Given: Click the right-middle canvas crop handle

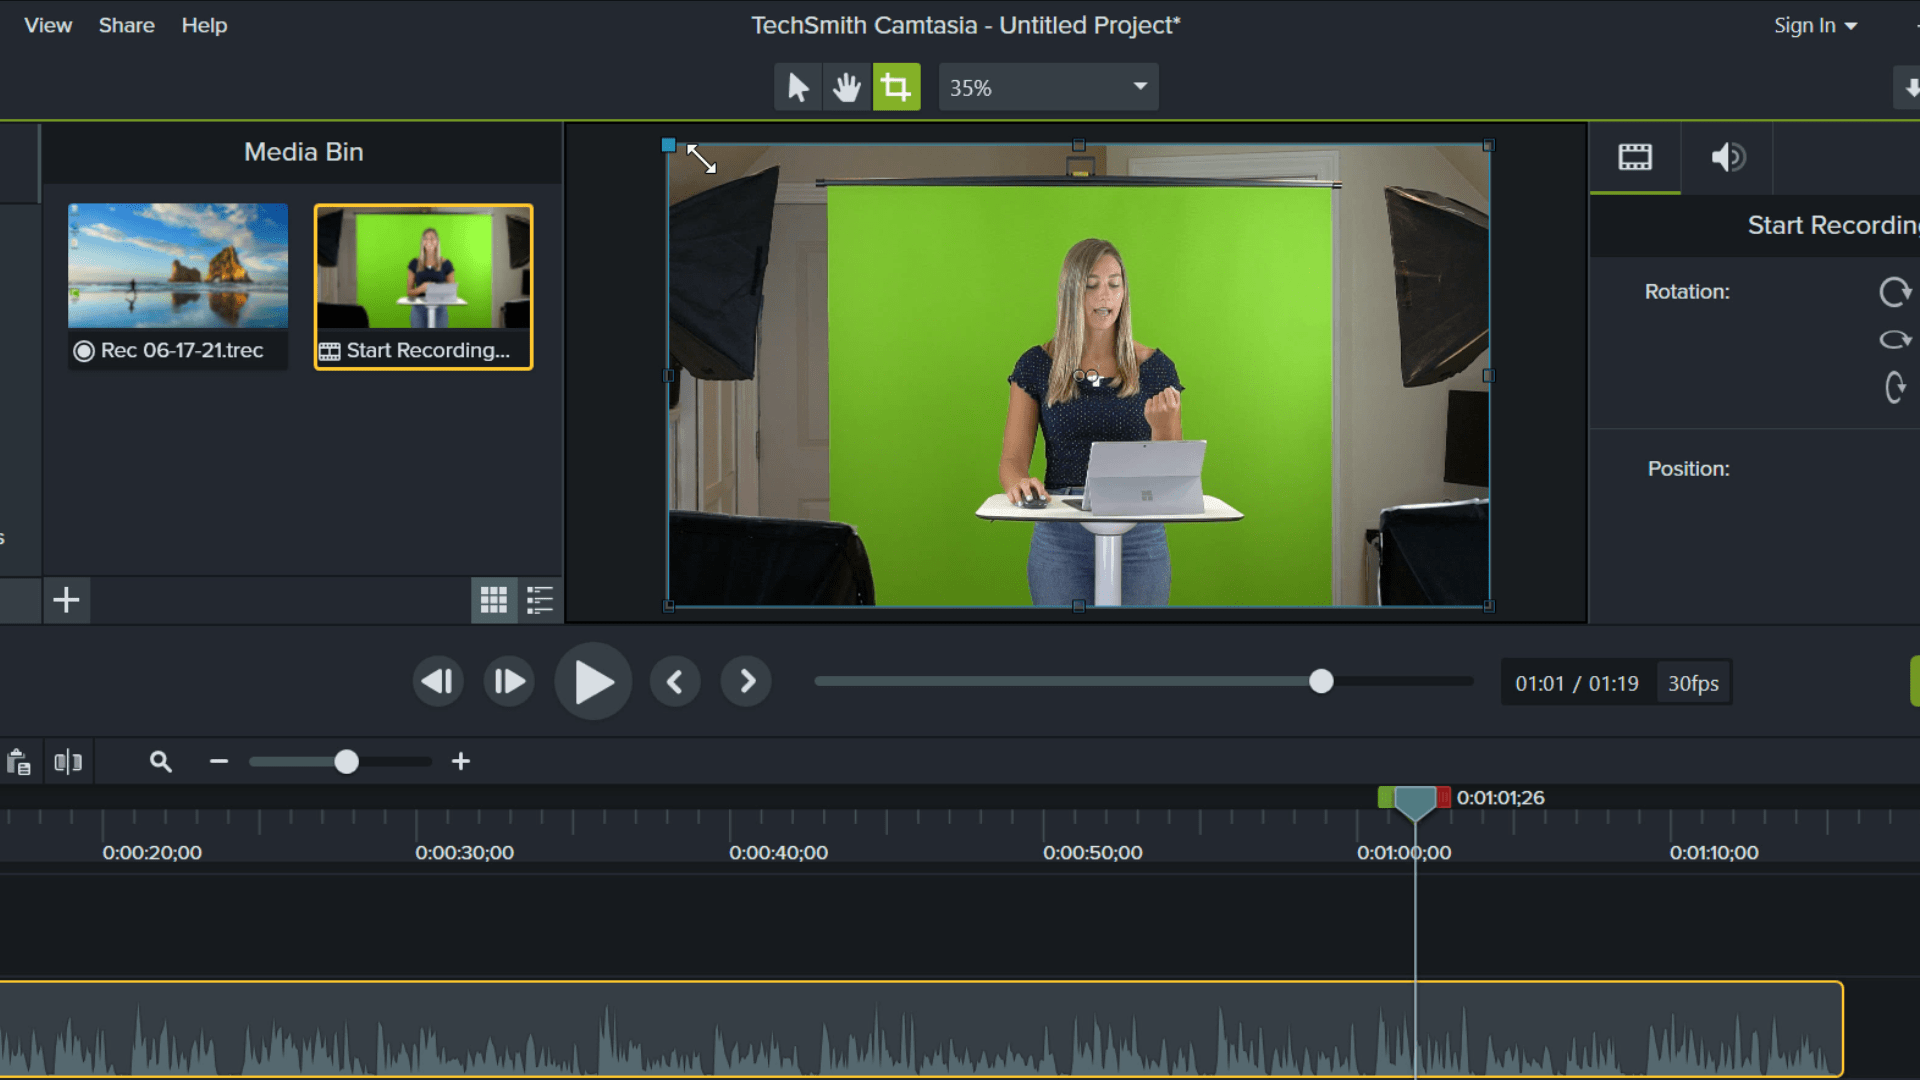Looking at the screenshot, I should coord(1489,376).
